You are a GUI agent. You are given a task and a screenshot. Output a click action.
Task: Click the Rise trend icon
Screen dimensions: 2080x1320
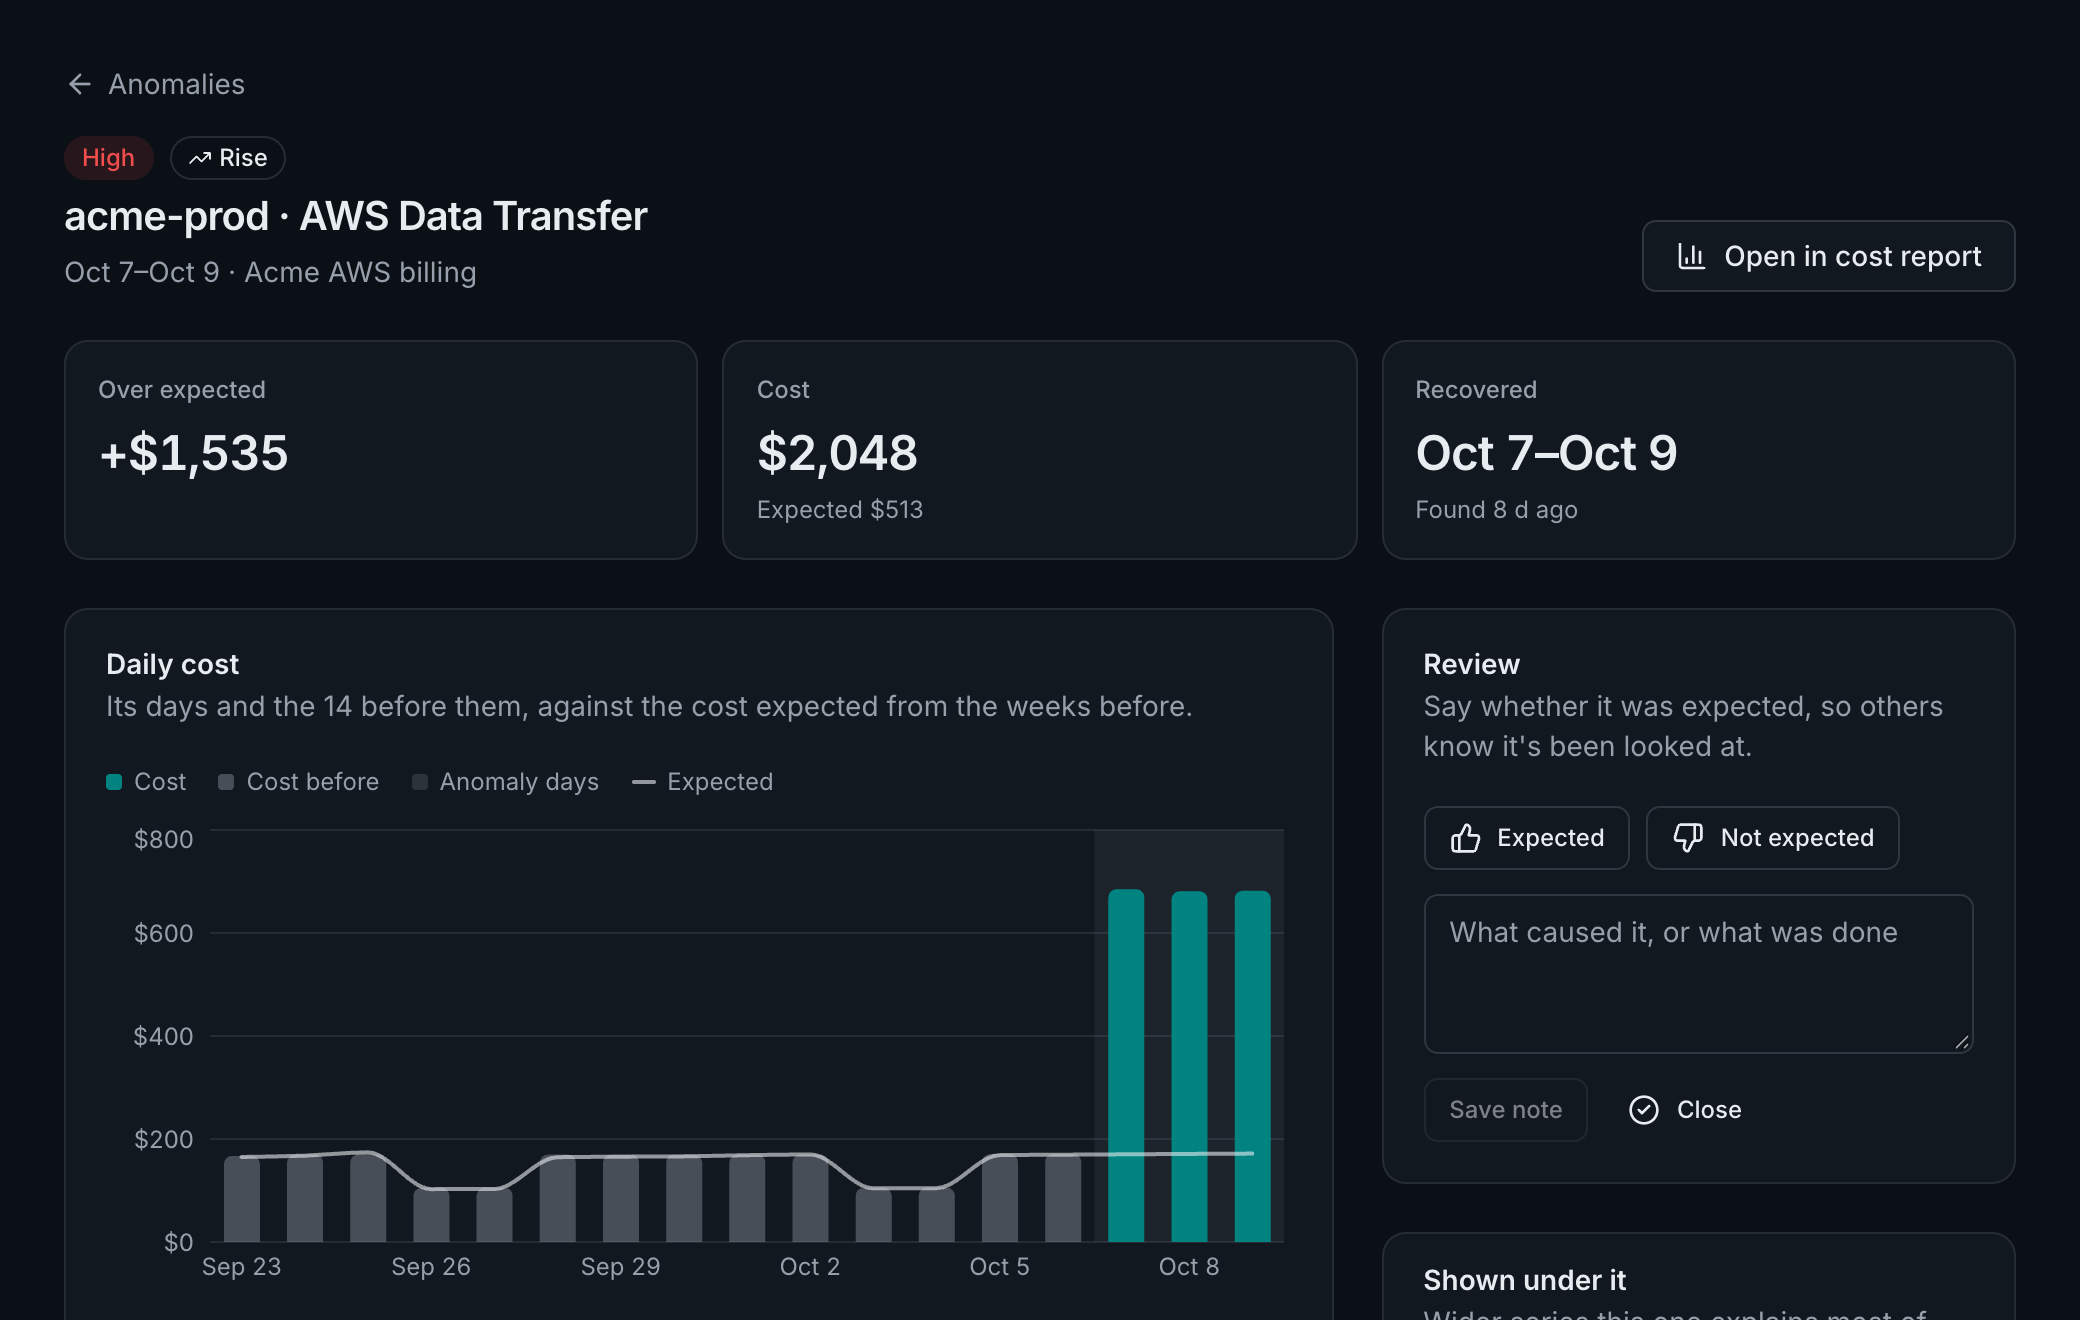pos(200,158)
